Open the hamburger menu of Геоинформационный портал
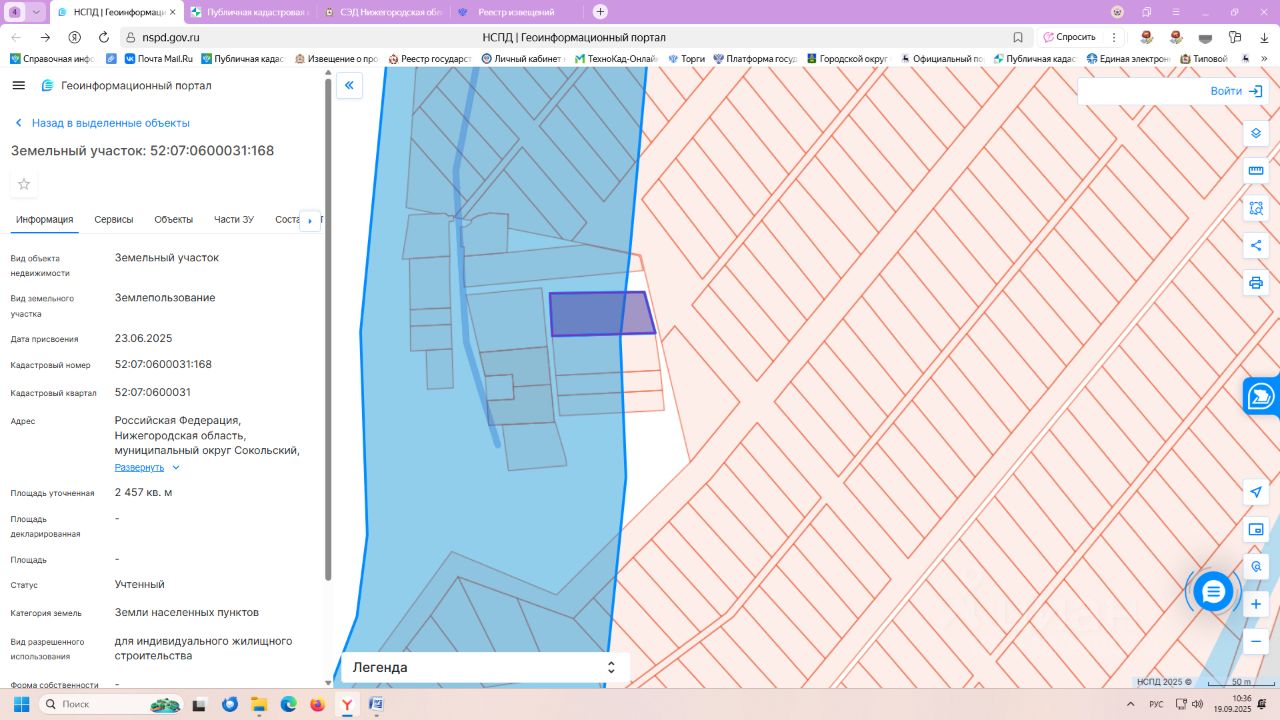Screen dimensions: 1280x720 18,85
